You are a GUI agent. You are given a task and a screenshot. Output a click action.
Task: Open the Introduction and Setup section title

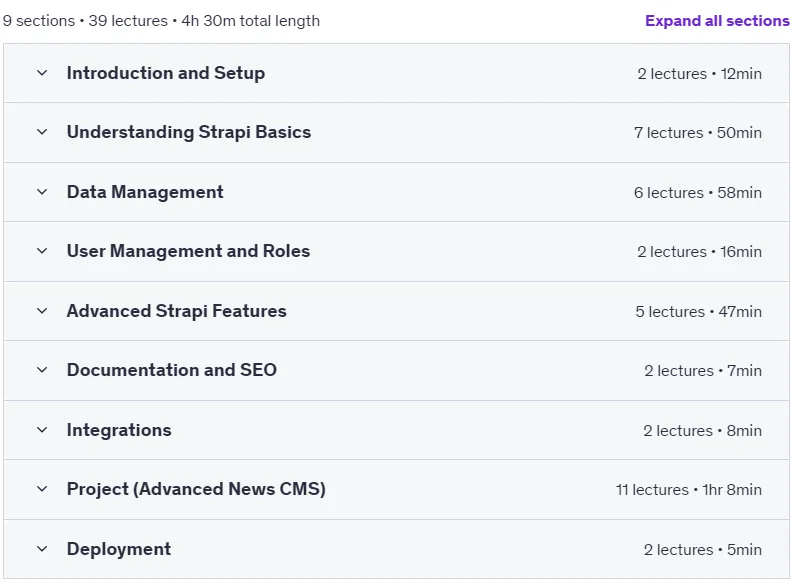166,73
